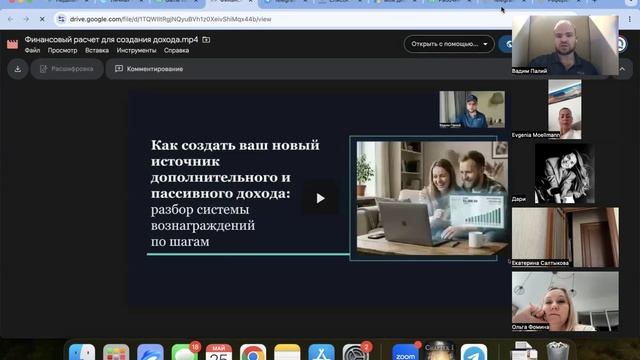Click the move-to-folder icon beside file title
Screen dimensions: 640x360
[x=206, y=40]
